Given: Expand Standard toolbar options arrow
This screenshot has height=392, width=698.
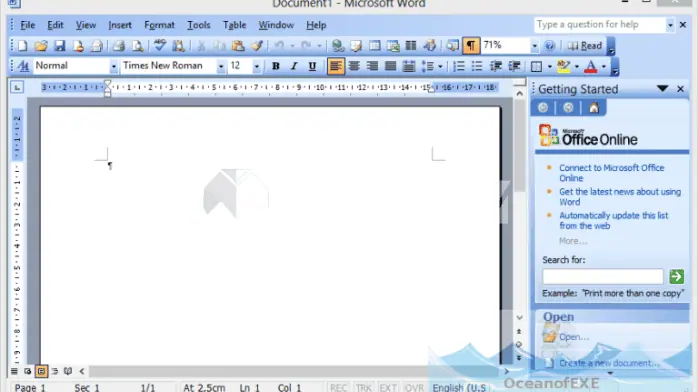Looking at the screenshot, I should (611, 46).
